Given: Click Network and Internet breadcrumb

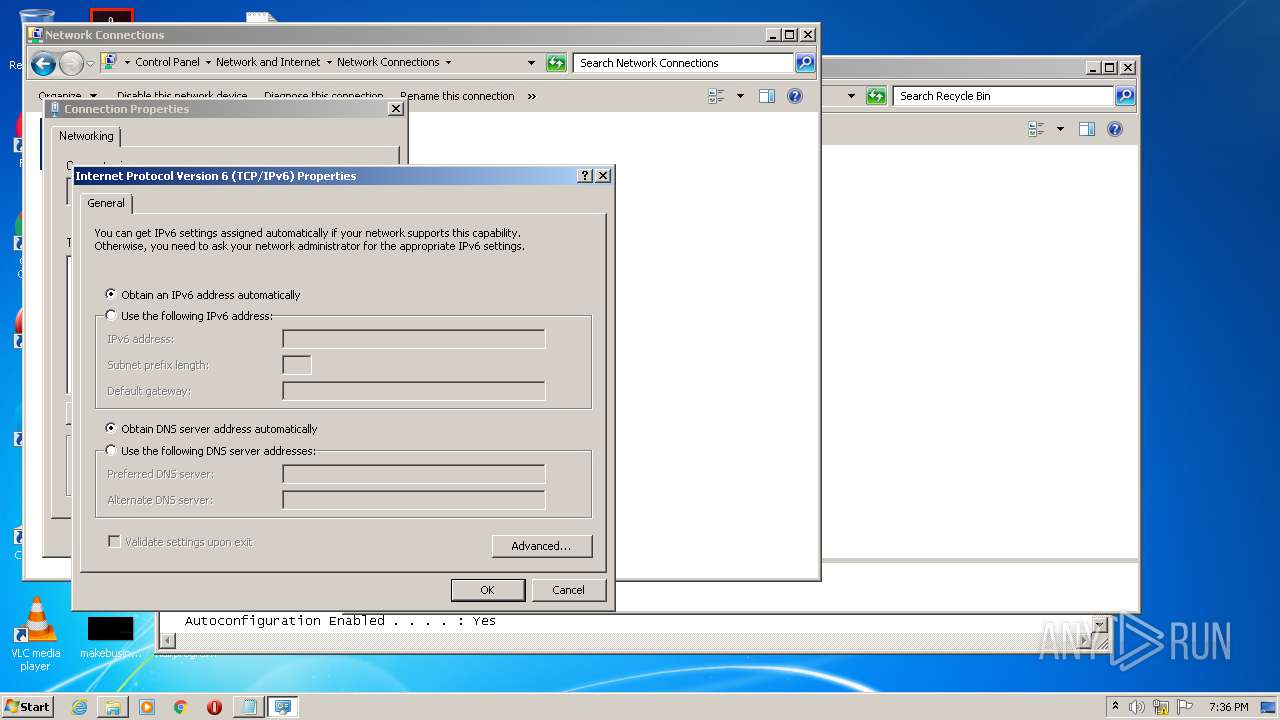Looking at the screenshot, I should [268, 62].
